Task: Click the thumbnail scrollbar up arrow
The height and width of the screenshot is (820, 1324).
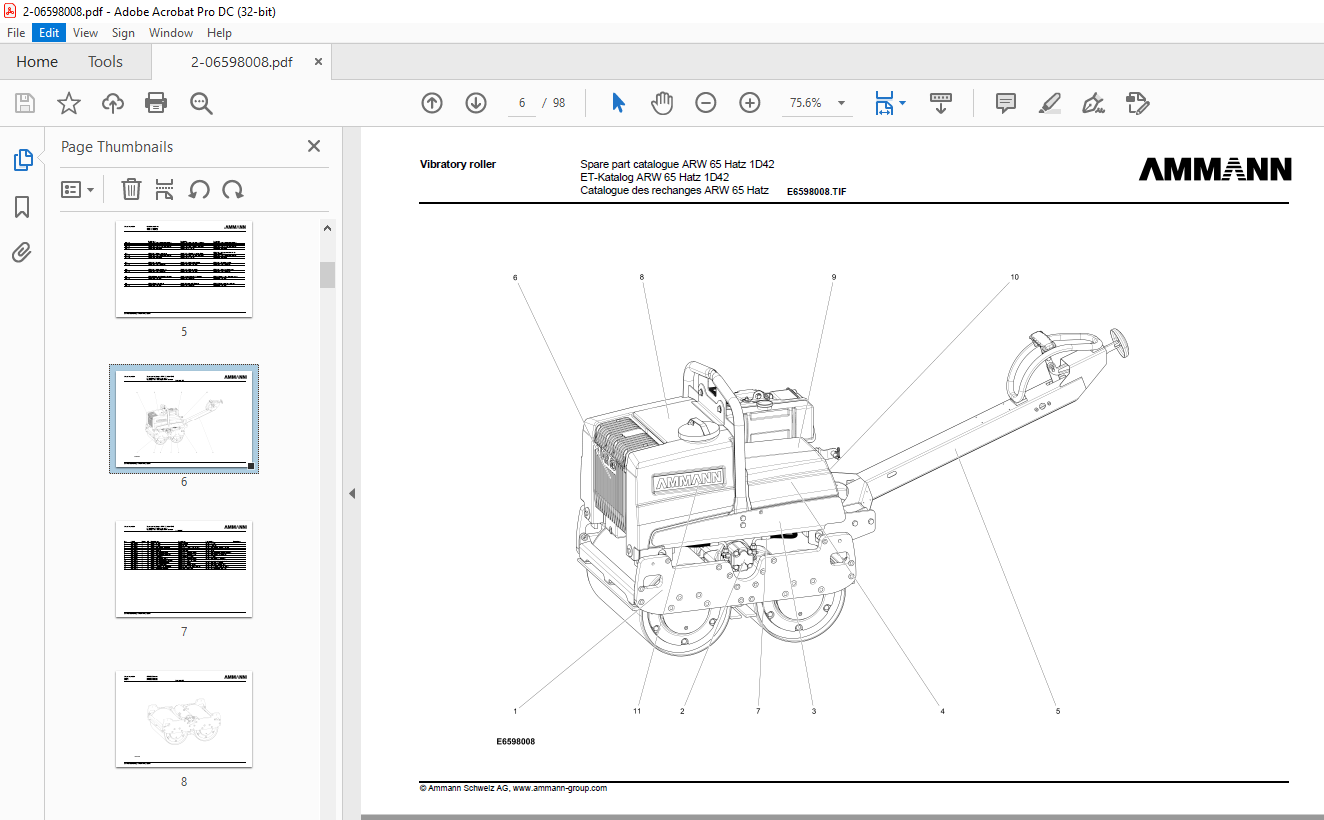Action: [x=327, y=229]
